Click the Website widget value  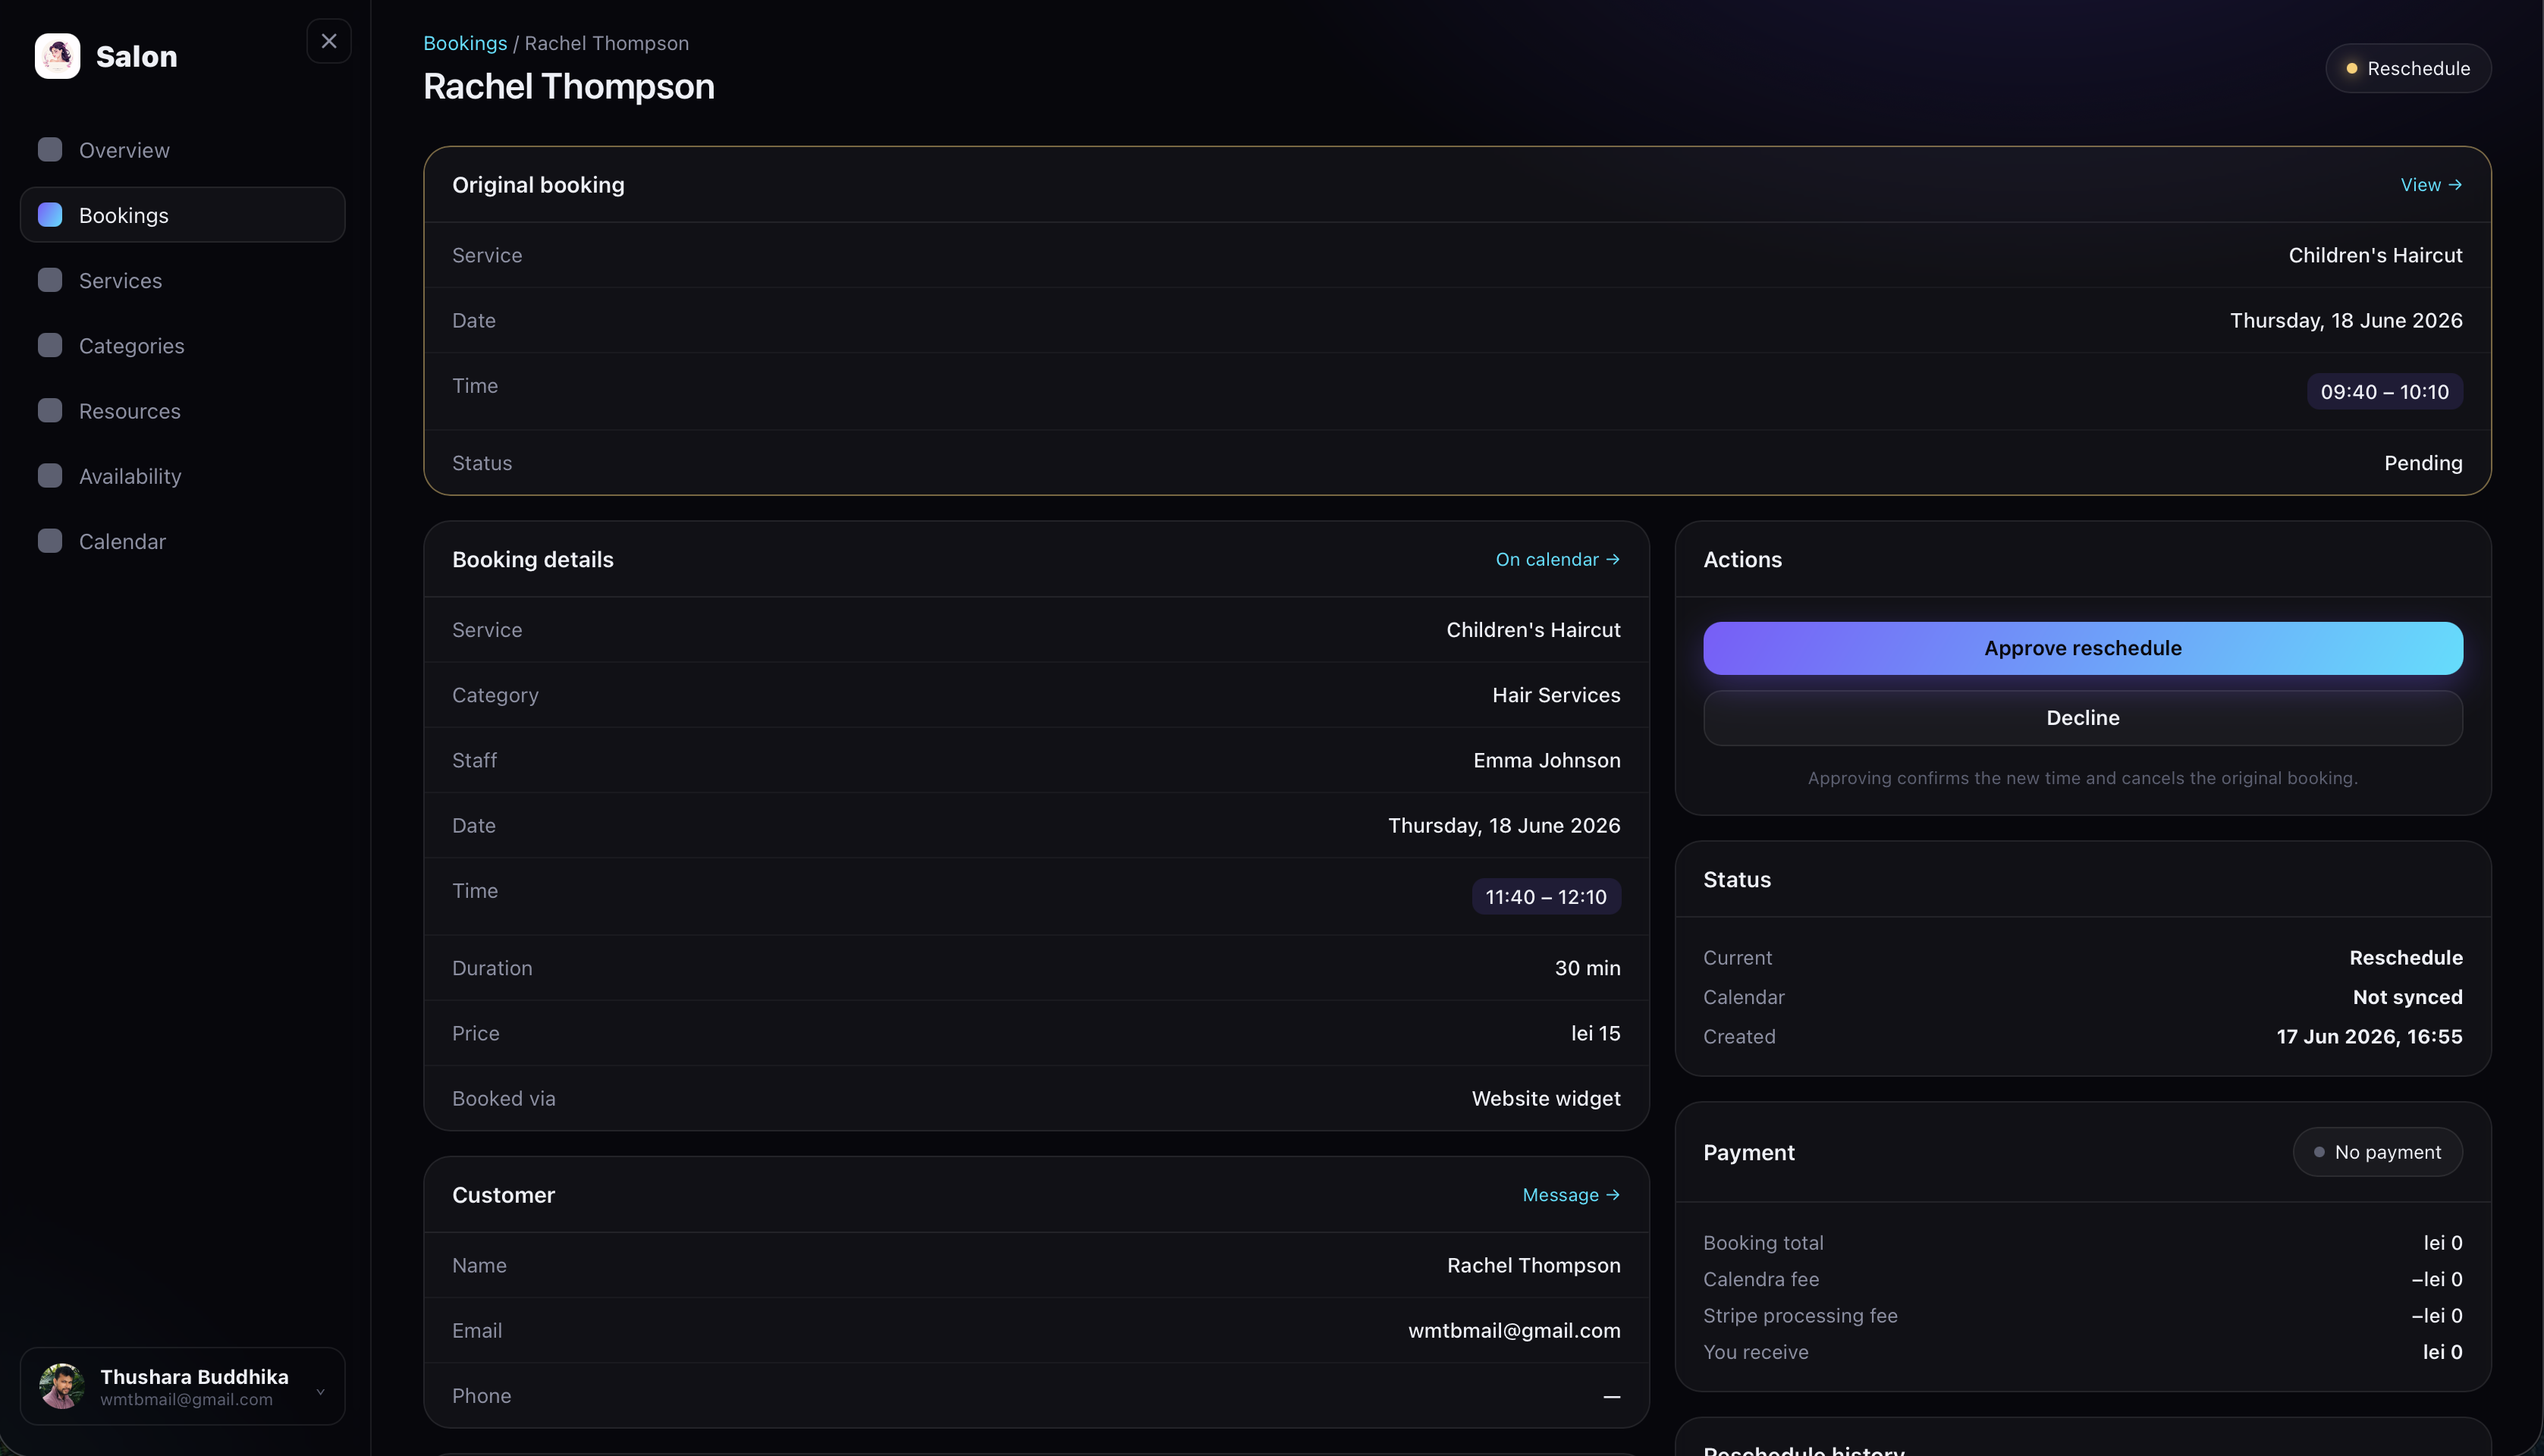[x=1546, y=1098]
